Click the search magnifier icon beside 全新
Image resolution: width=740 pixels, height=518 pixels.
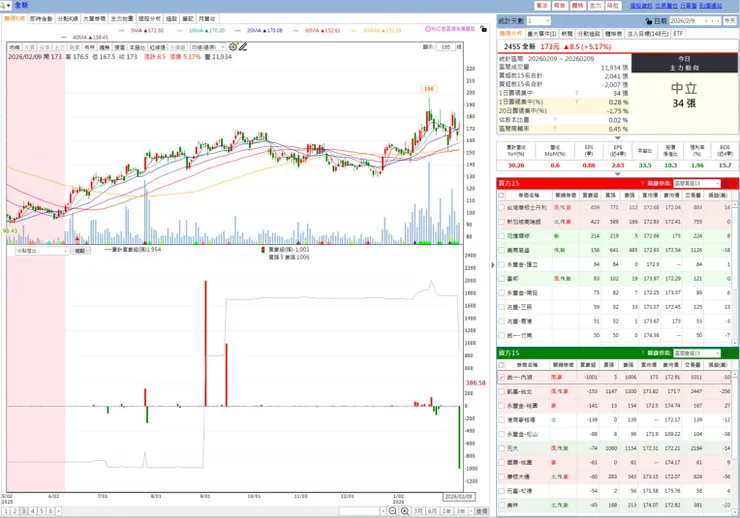(3, 5)
